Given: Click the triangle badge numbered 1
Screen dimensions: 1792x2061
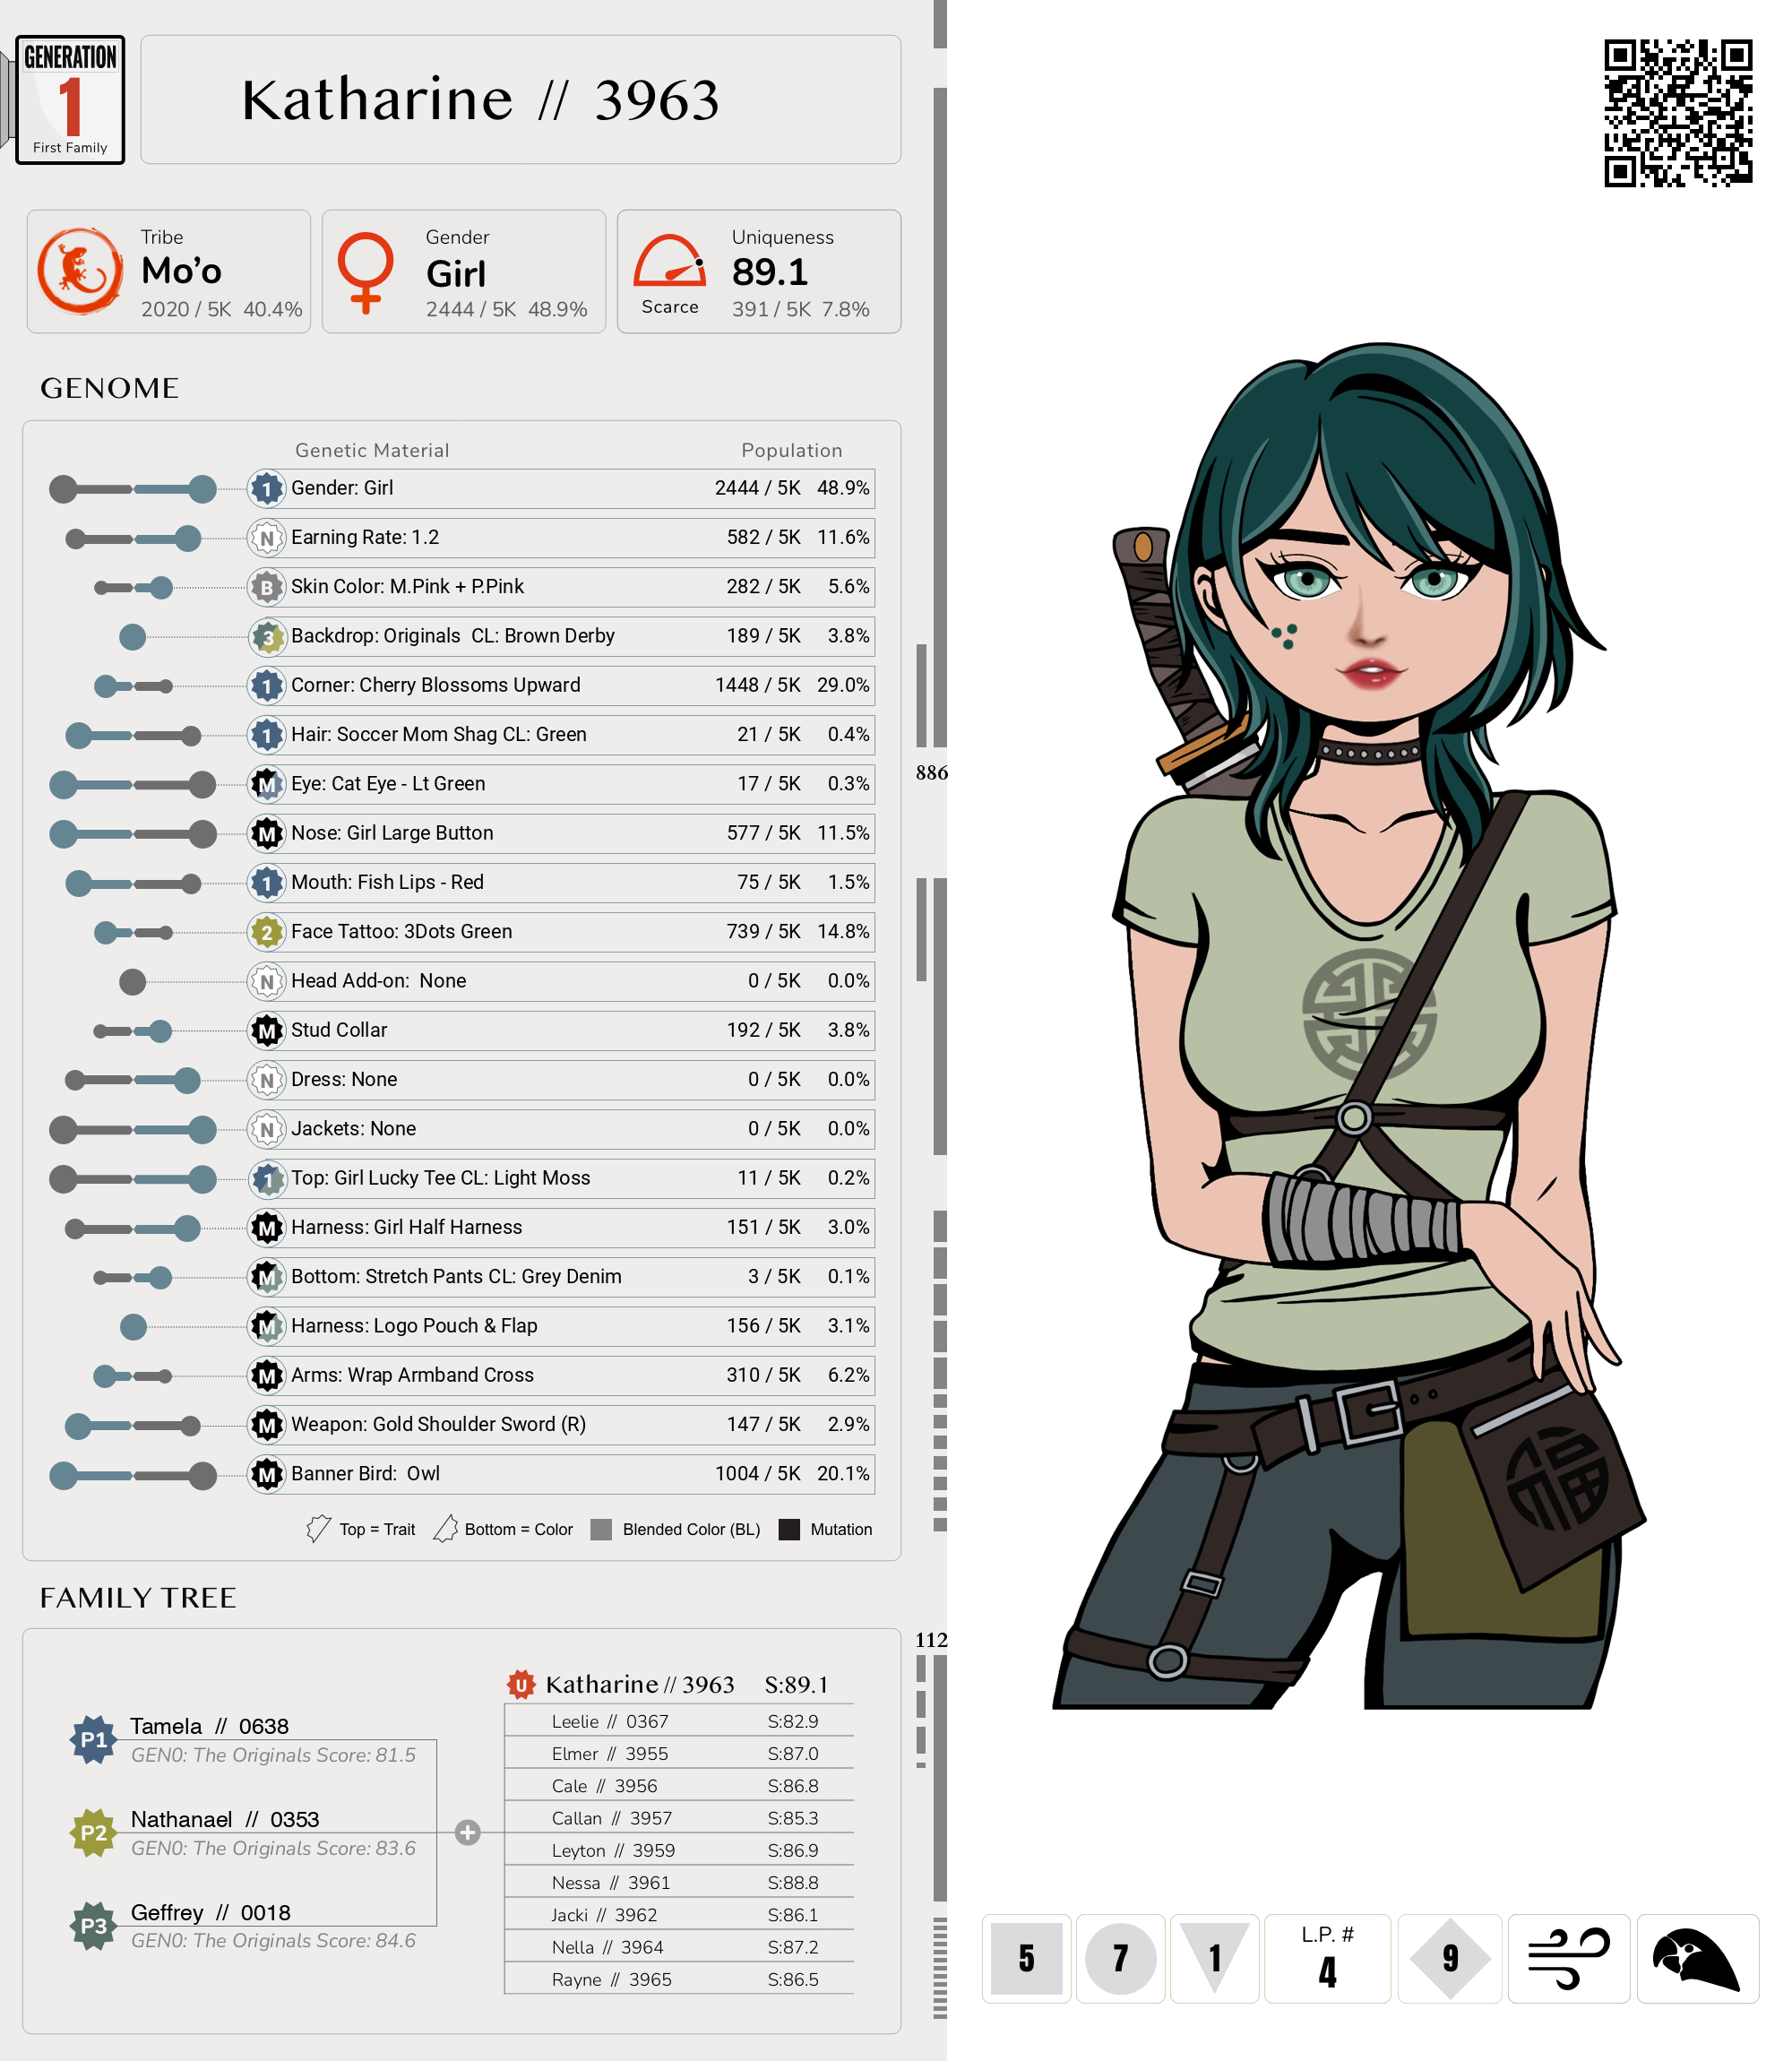Looking at the screenshot, I should pyautogui.click(x=1214, y=1955).
